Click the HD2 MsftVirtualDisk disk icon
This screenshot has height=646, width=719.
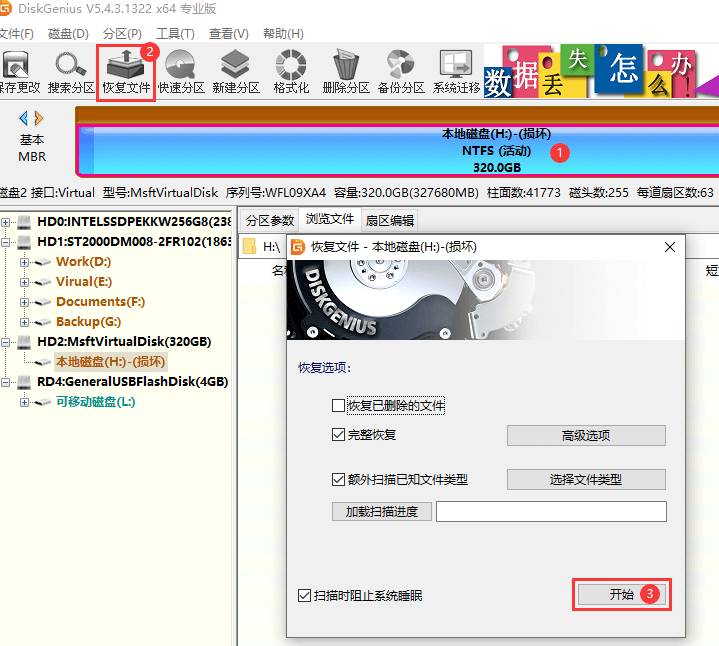24,342
